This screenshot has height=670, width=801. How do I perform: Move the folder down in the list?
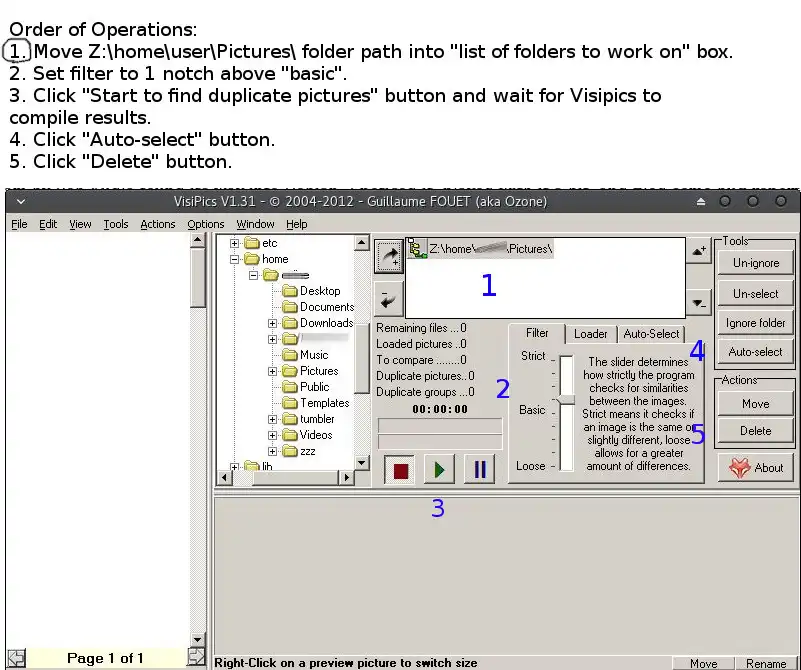pyautogui.click(x=698, y=303)
